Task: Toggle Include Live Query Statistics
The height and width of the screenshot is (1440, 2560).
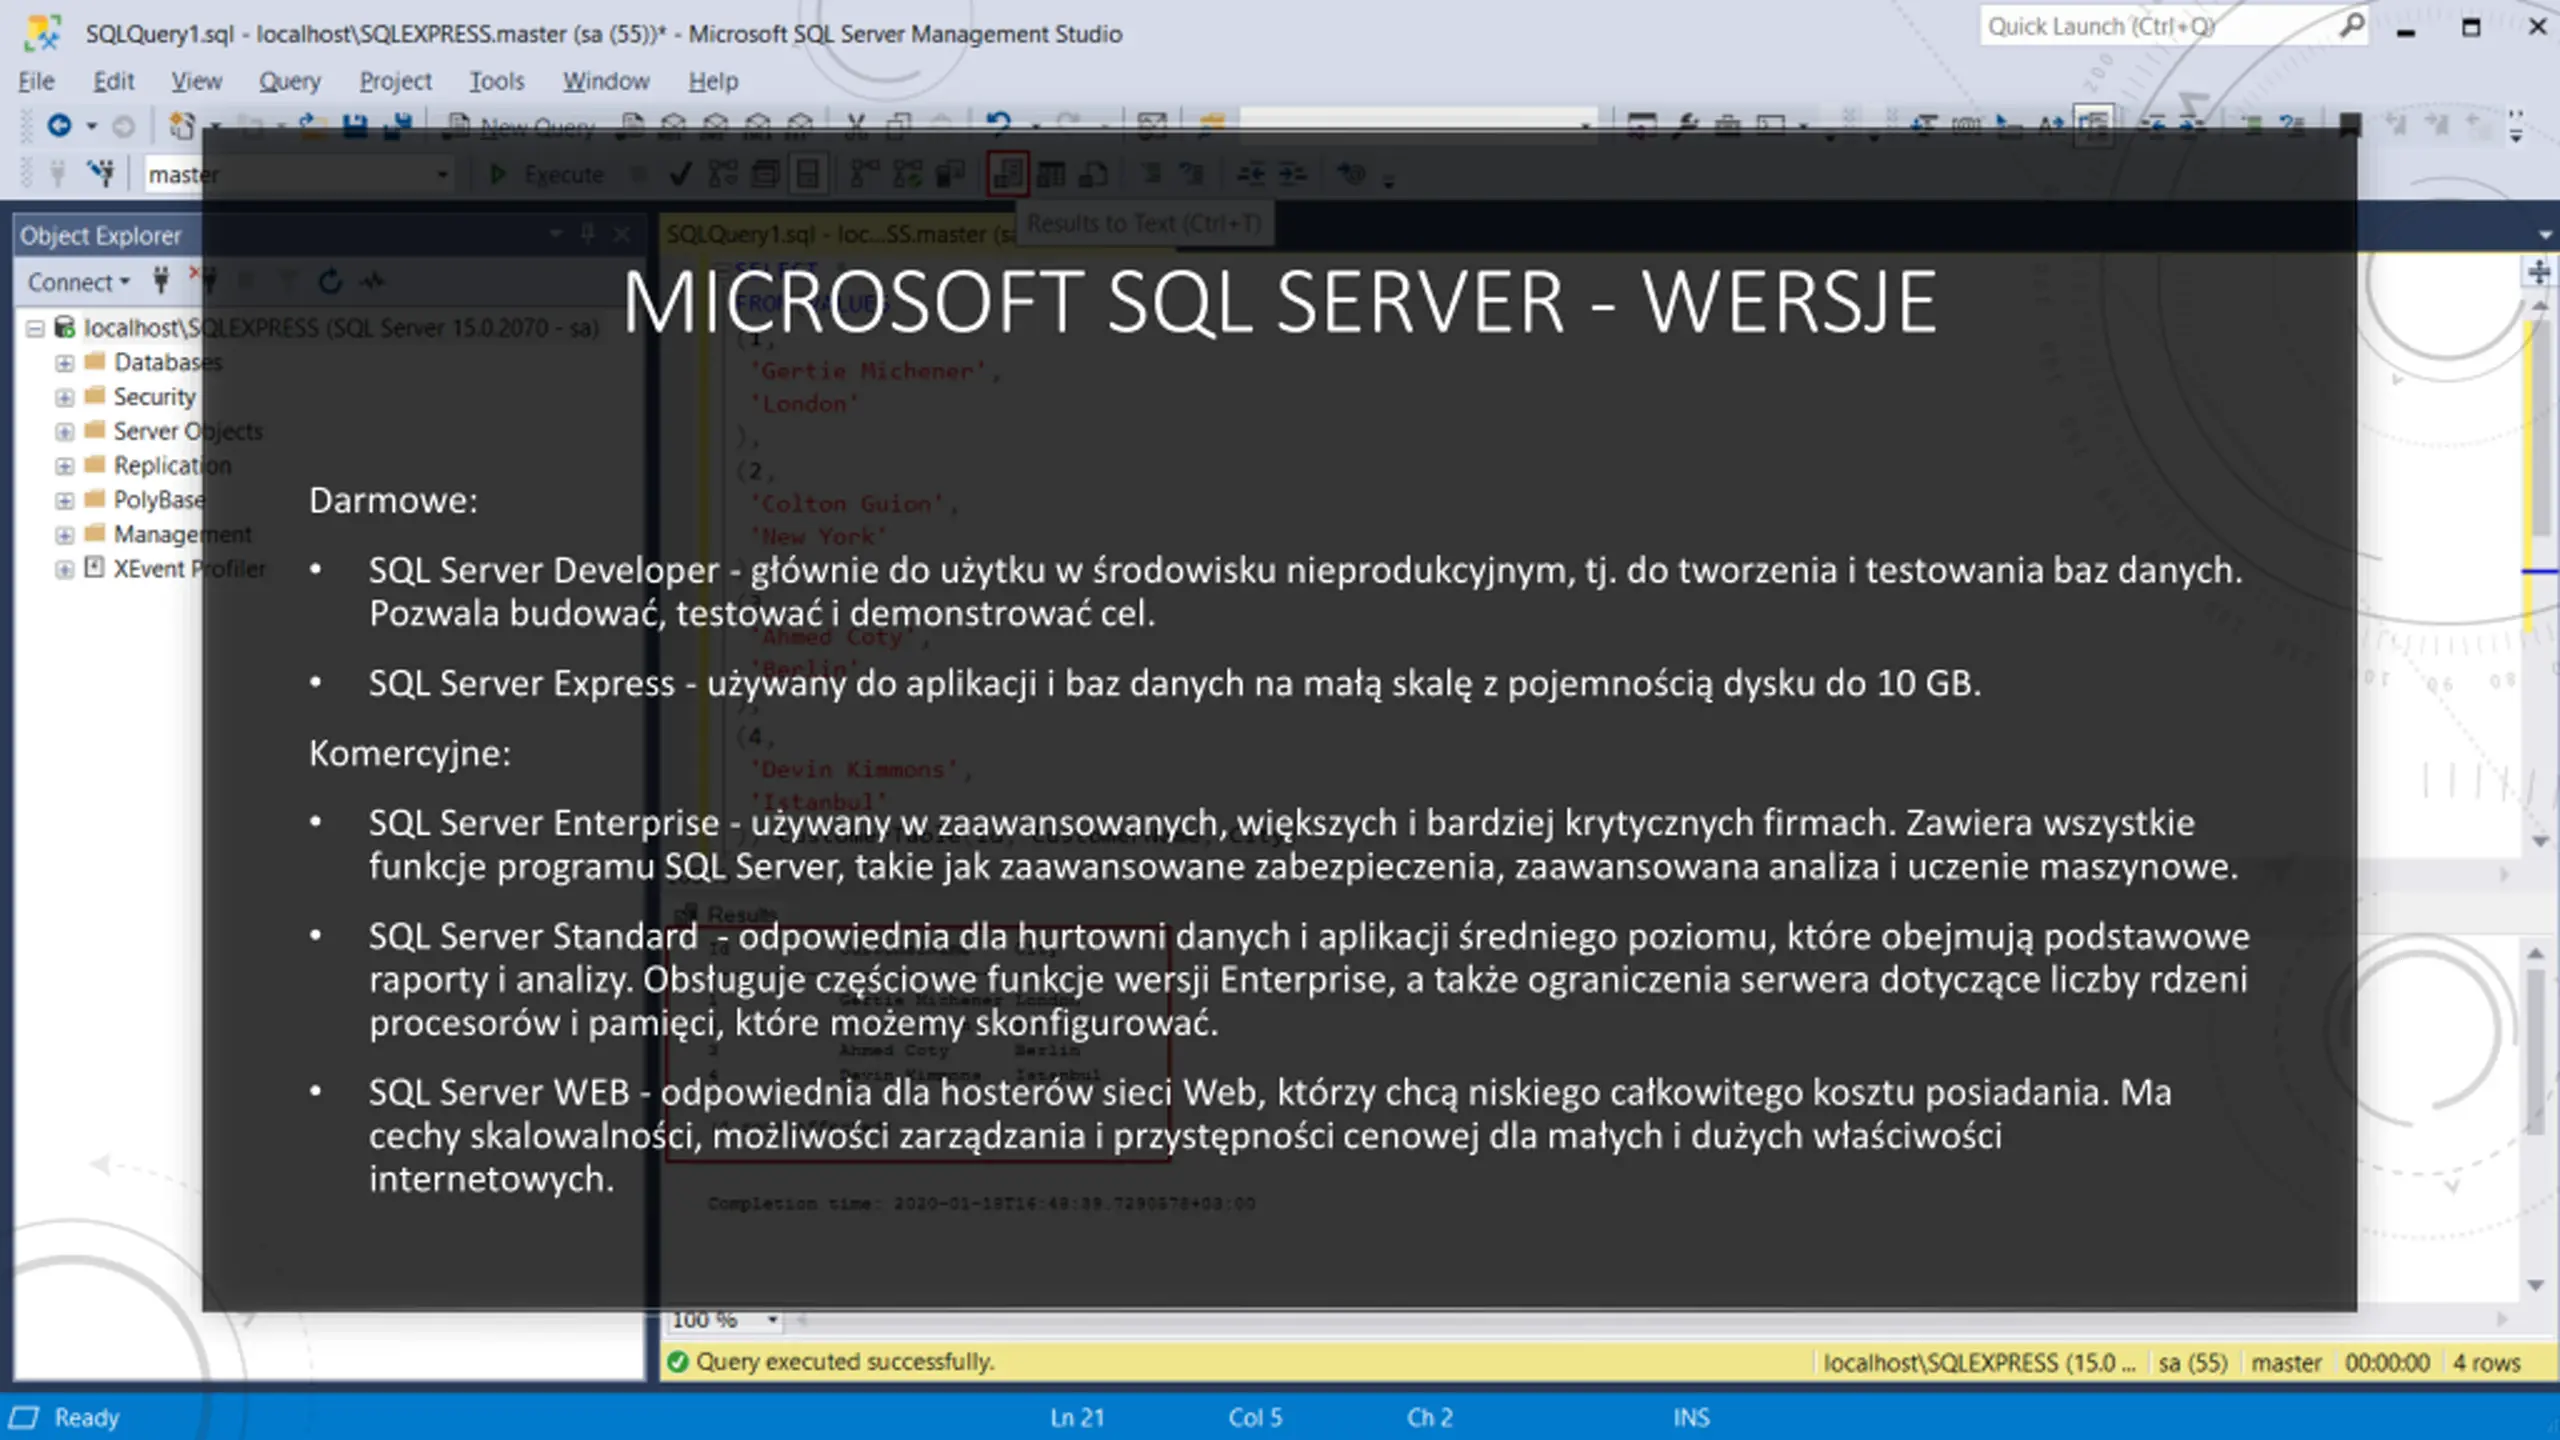Action: coord(907,175)
